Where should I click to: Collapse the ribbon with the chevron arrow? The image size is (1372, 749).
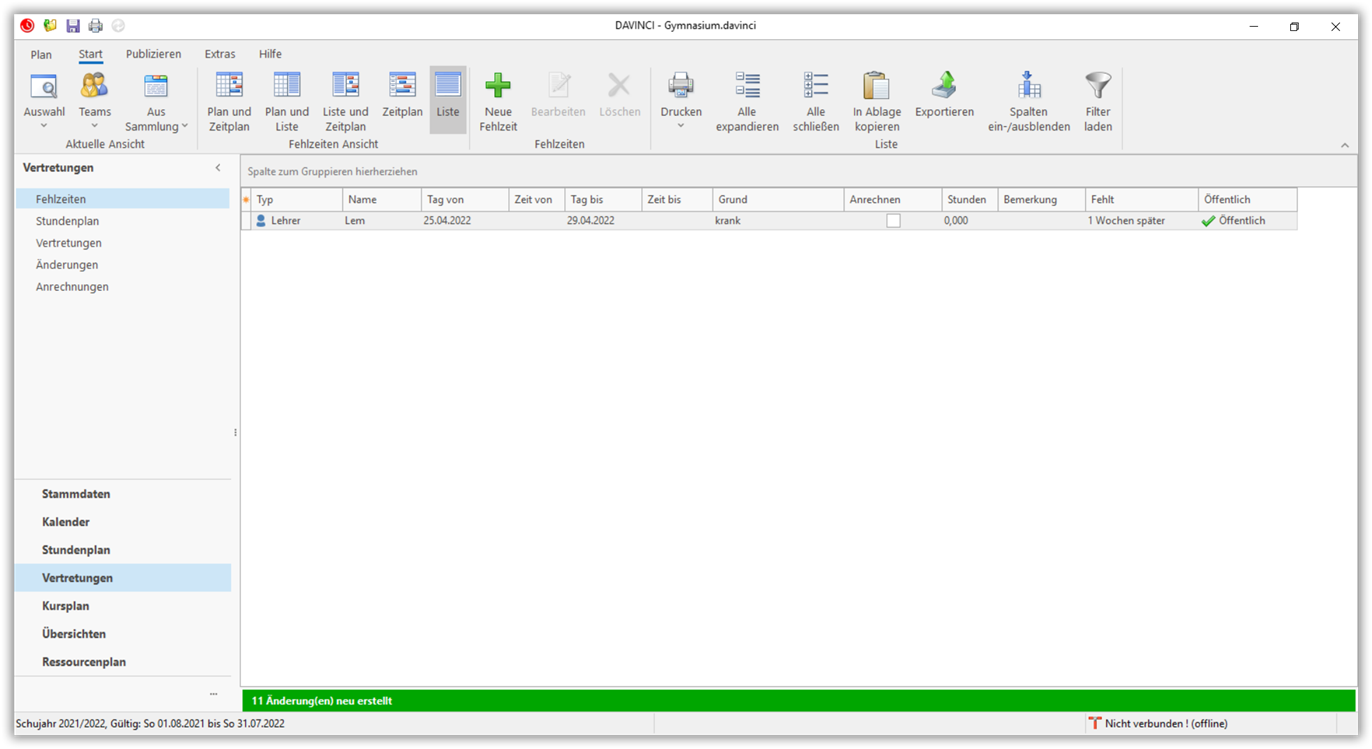click(1345, 146)
